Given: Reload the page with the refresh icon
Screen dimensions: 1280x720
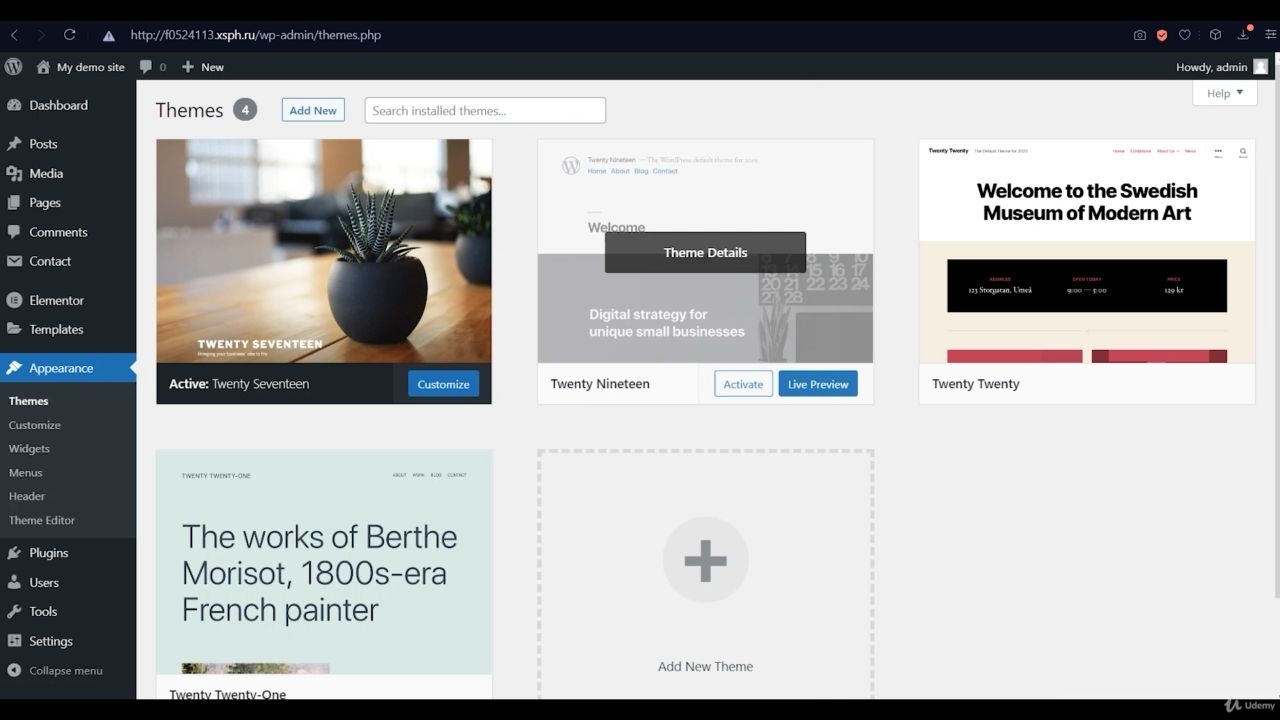Looking at the screenshot, I should pyautogui.click(x=69, y=35).
